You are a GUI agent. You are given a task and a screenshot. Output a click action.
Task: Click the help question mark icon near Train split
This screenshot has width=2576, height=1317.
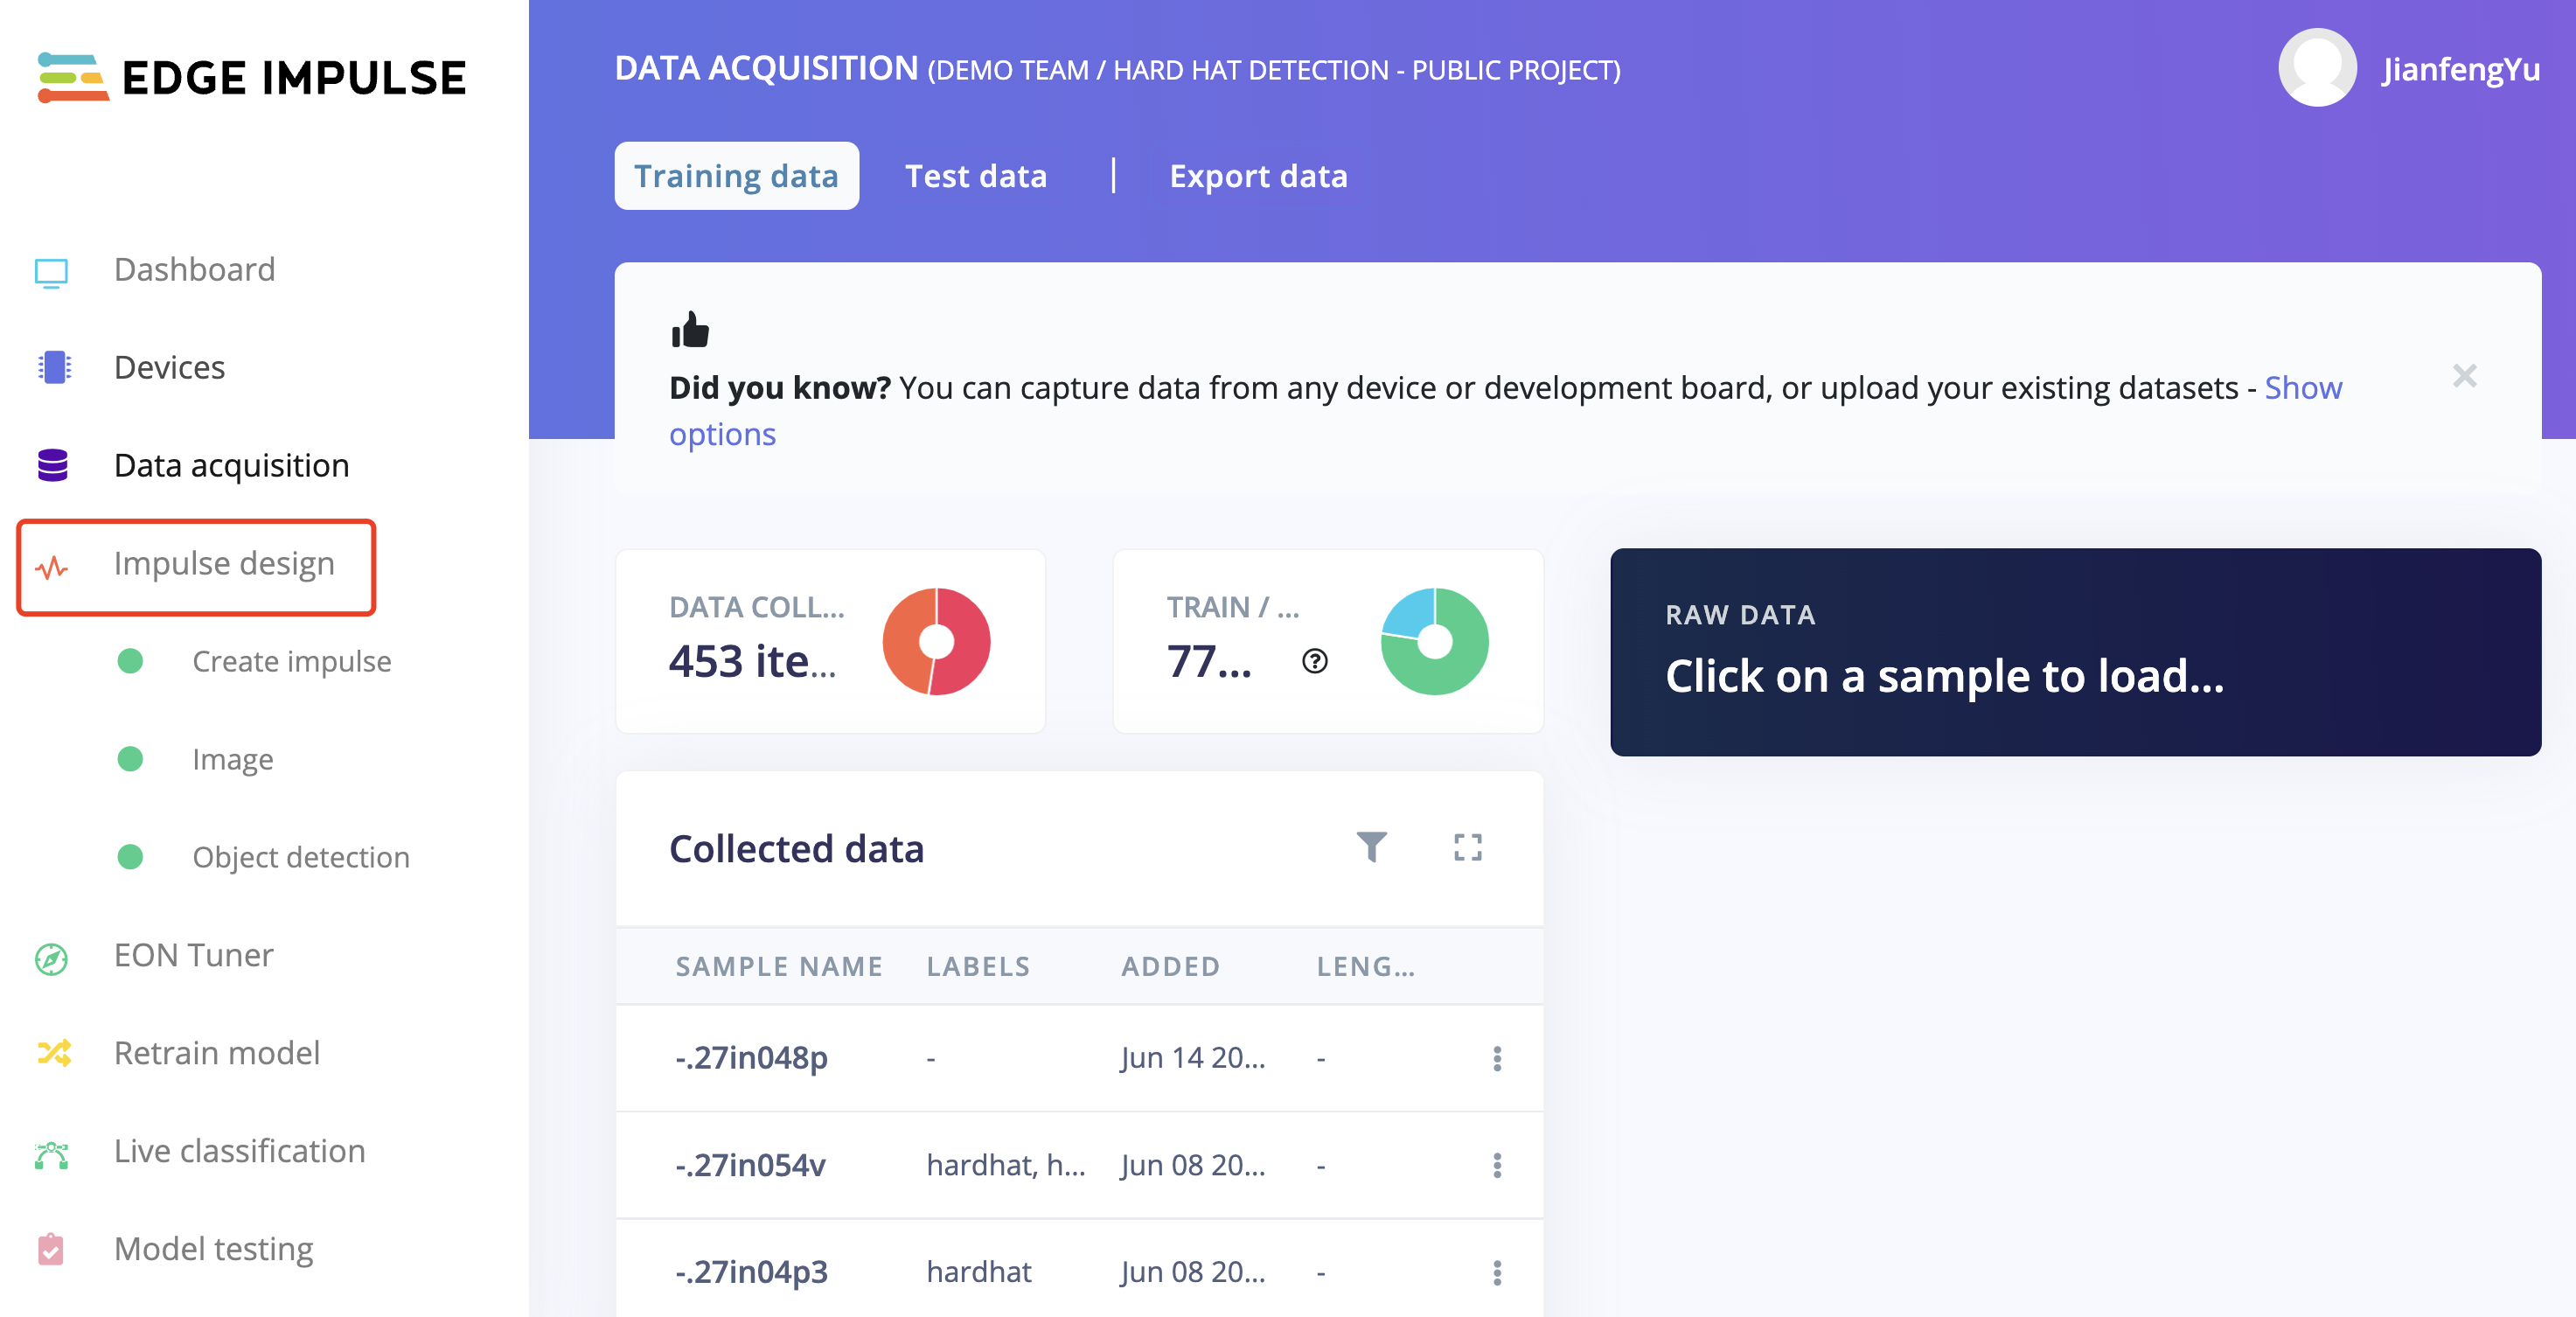(1314, 661)
